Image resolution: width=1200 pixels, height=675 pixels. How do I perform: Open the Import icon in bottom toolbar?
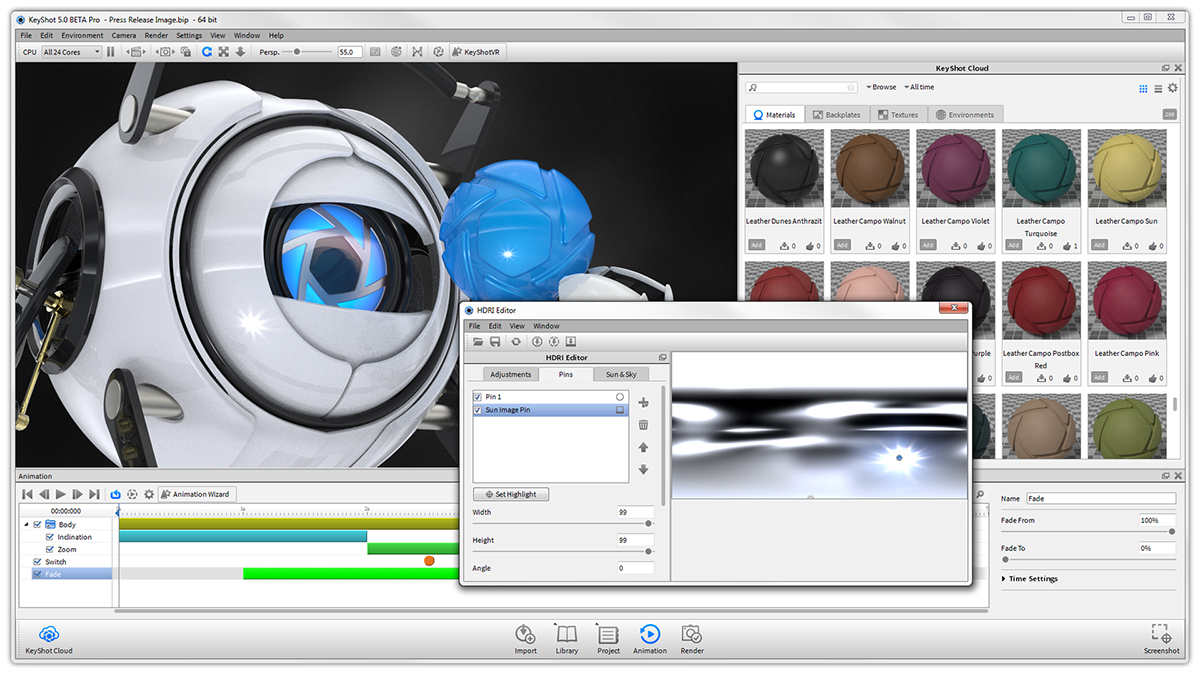526,634
